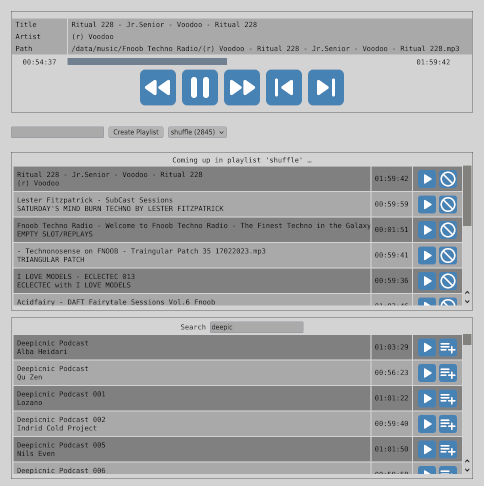The image size is (484, 486).
Task: Open the shuffle (2845) playlist dropdown
Action: tap(197, 132)
